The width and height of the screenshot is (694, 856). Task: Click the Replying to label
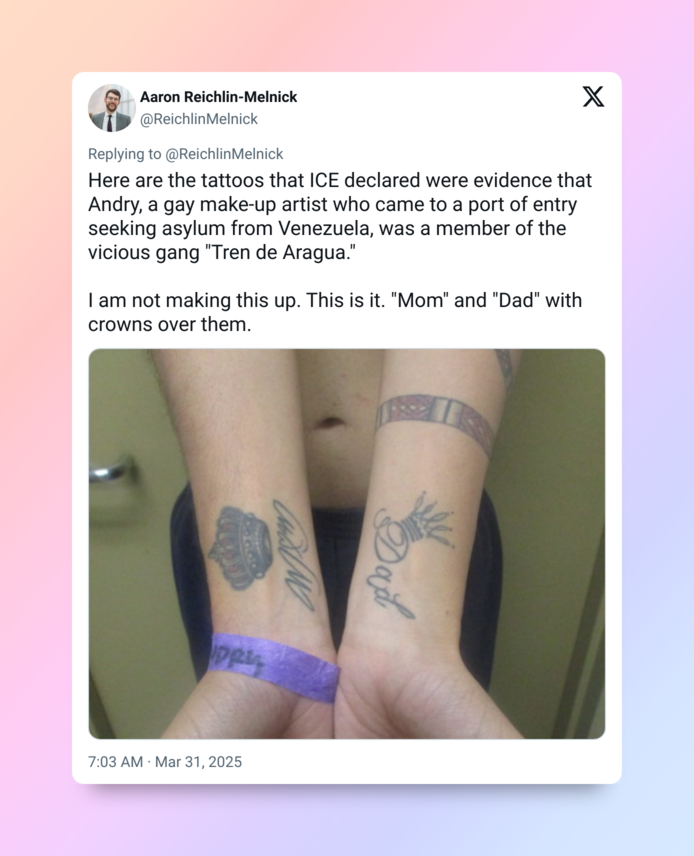tap(124, 154)
